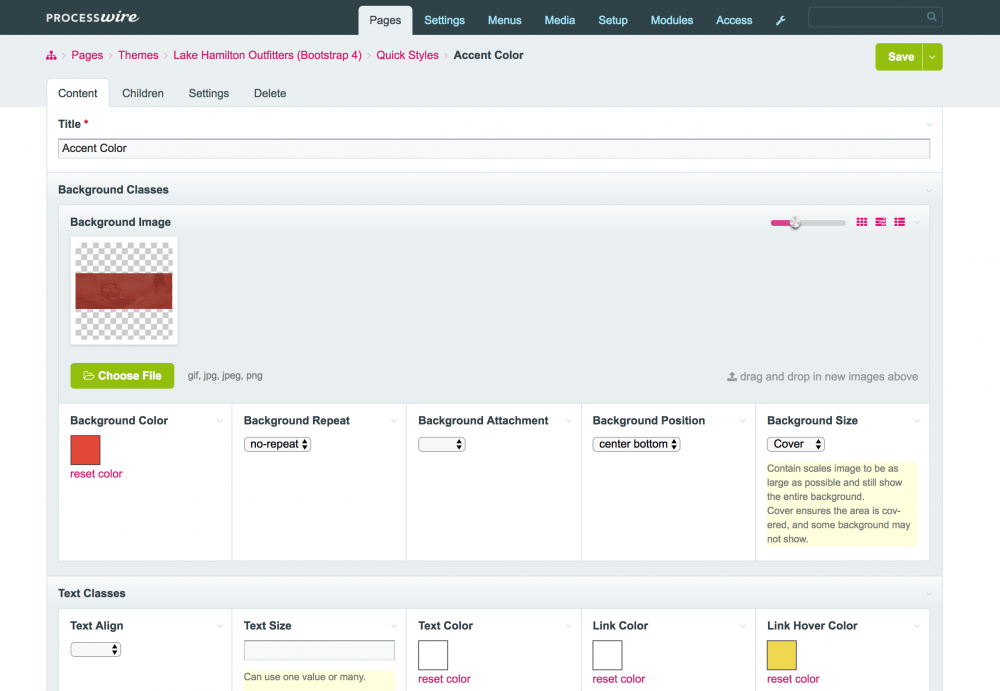Image resolution: width=1000 pixels, height=691 pixels.
Task: Switch images to left-aligned list view
Action: coord(881,222)
